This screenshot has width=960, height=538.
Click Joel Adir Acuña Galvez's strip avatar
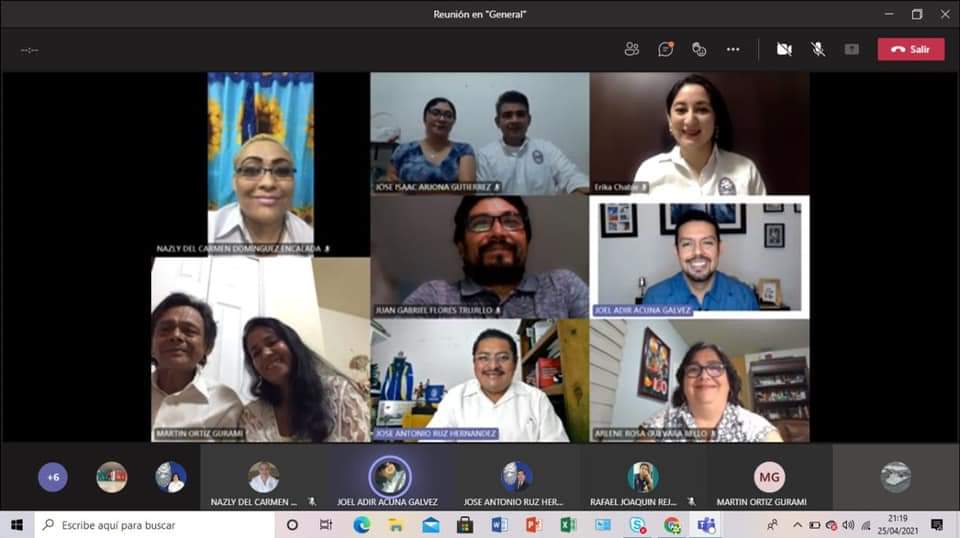[389, 476]
